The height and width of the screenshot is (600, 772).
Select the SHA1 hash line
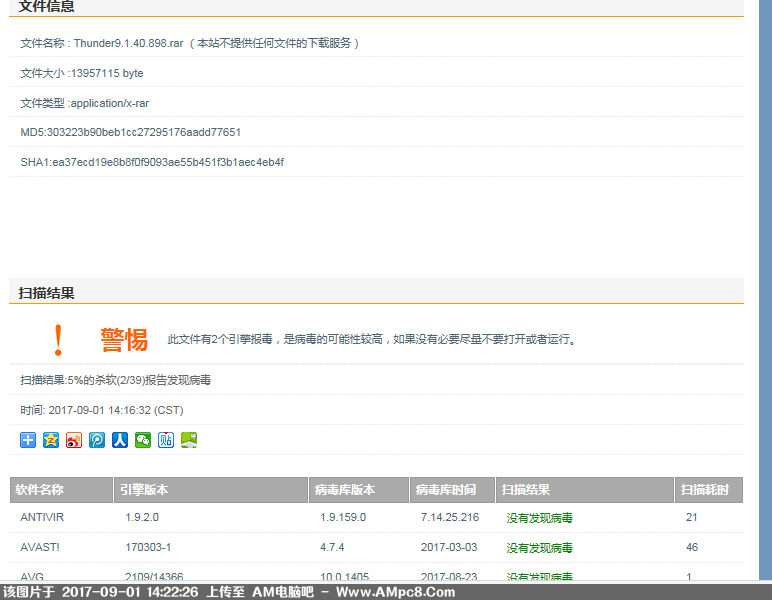coord(152,162)
